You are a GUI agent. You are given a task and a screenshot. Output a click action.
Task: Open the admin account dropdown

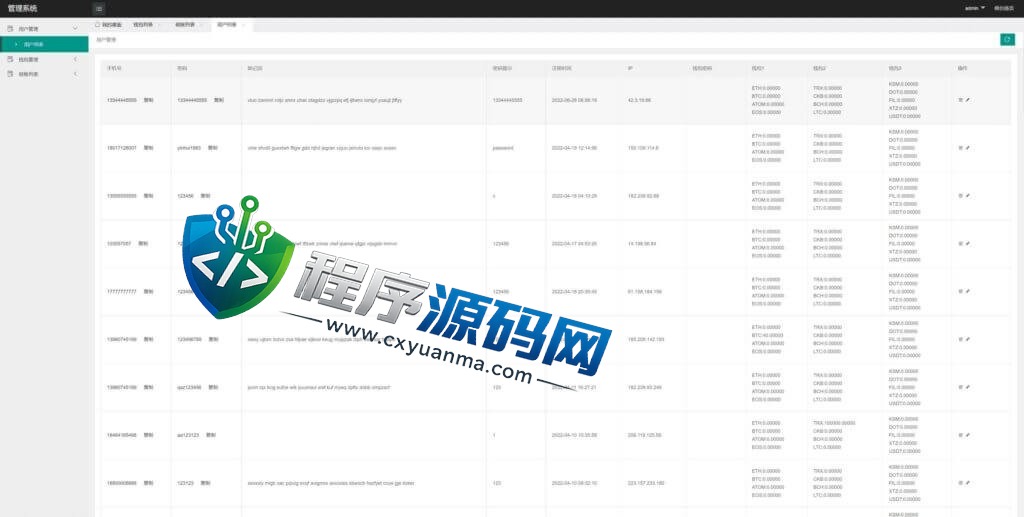(x=974, y=8)
